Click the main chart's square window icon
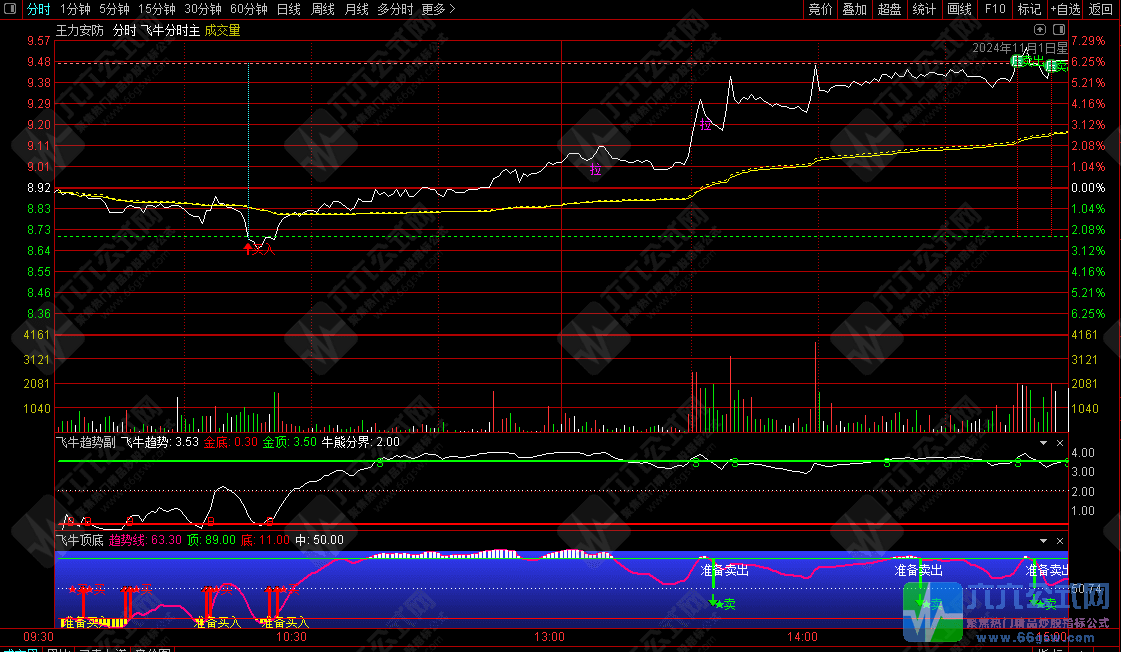The image size is (1121, 652). (x=1059, y=30)
